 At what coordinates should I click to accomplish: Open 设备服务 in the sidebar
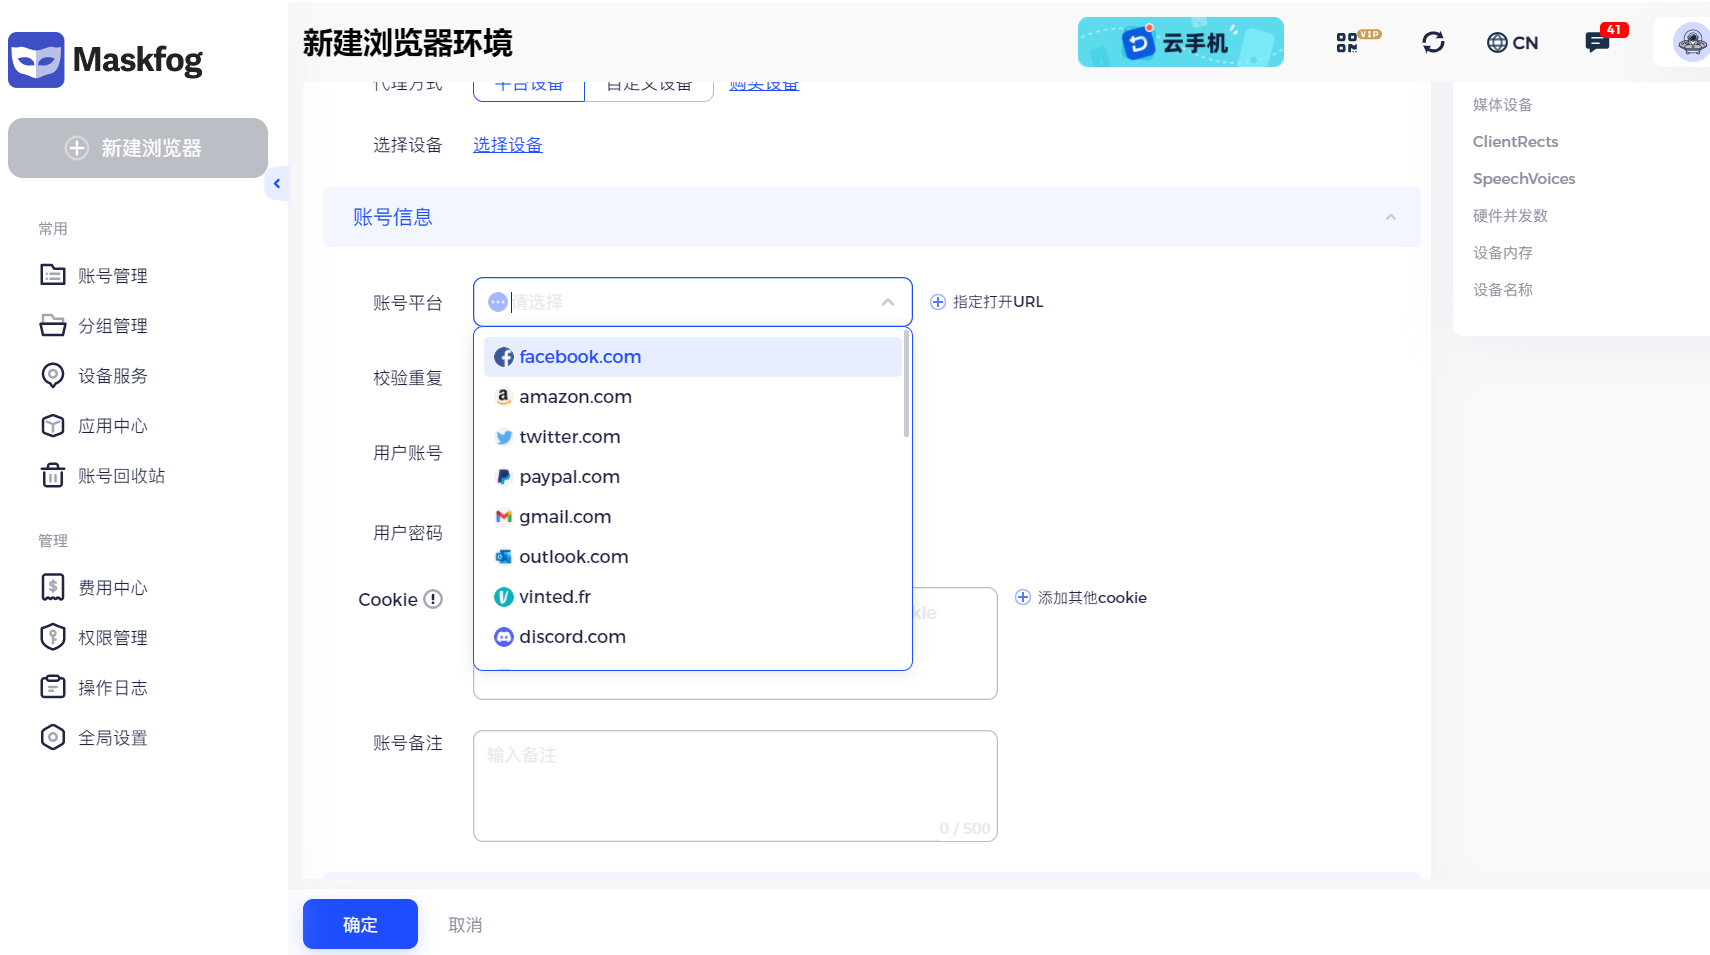coord(94,375)
